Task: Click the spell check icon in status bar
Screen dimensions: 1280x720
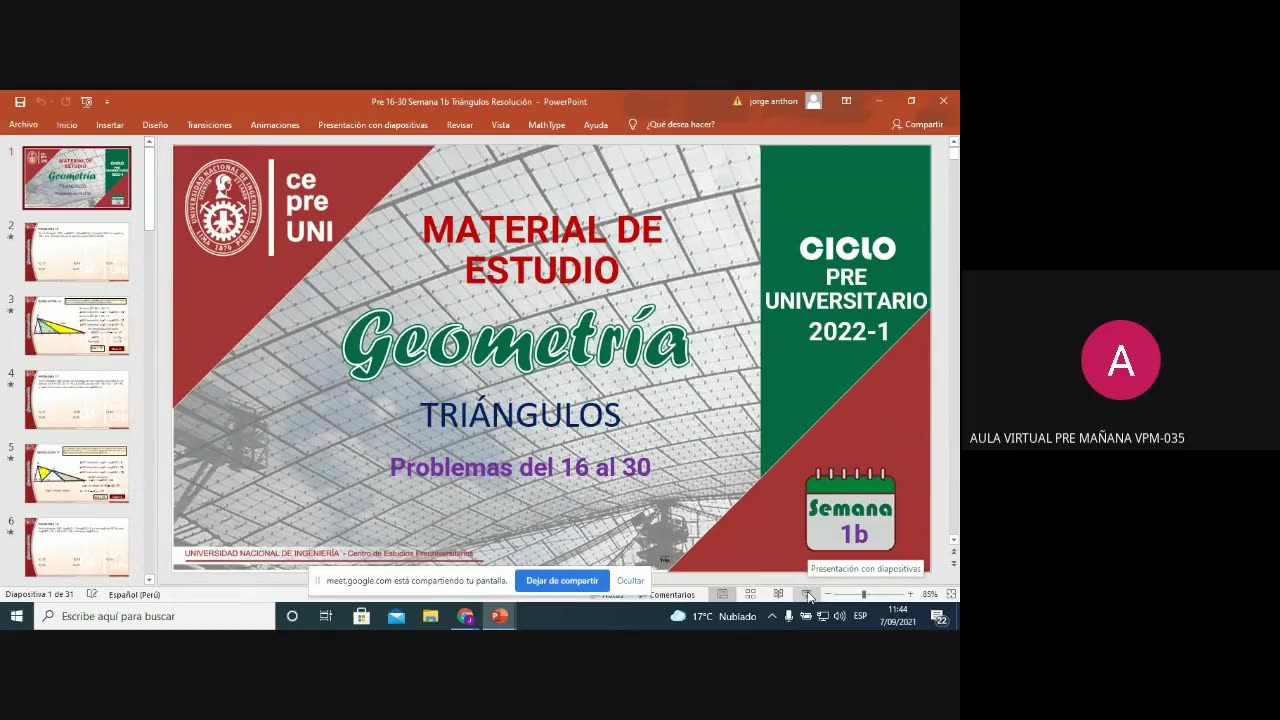Action: click(92, 594)
